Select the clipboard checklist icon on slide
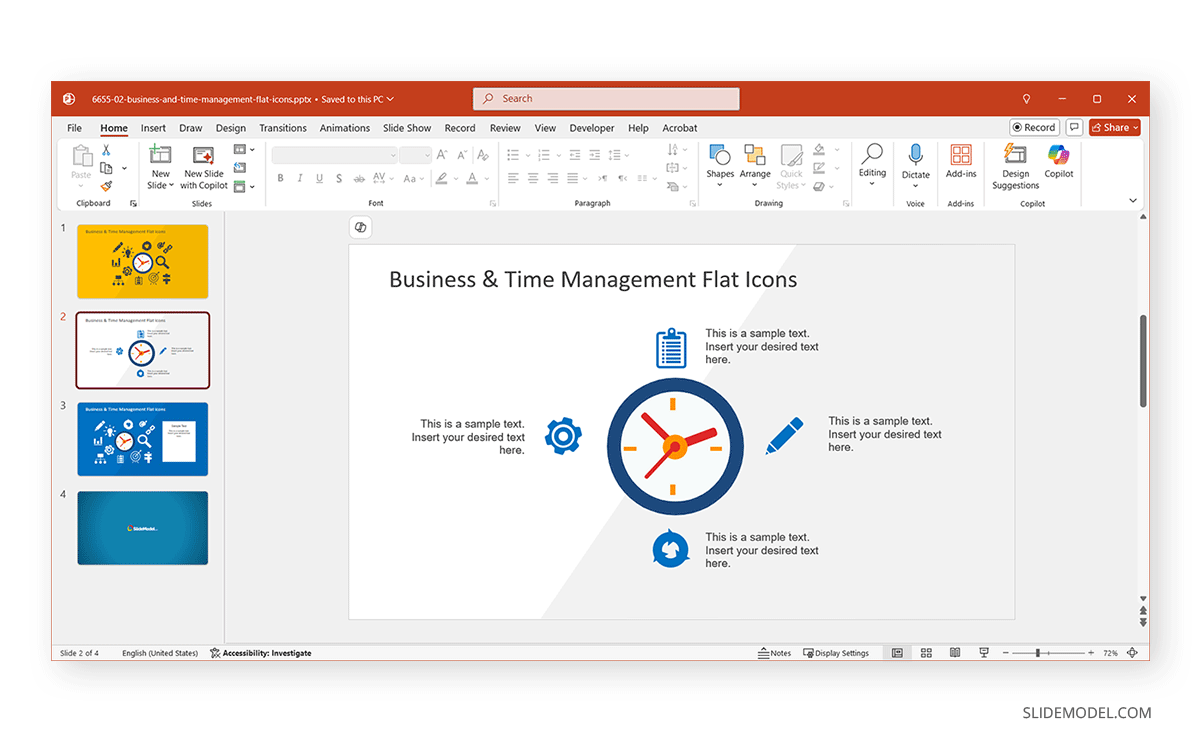This screenshot has height=743, width=1200. pos(671,348)
